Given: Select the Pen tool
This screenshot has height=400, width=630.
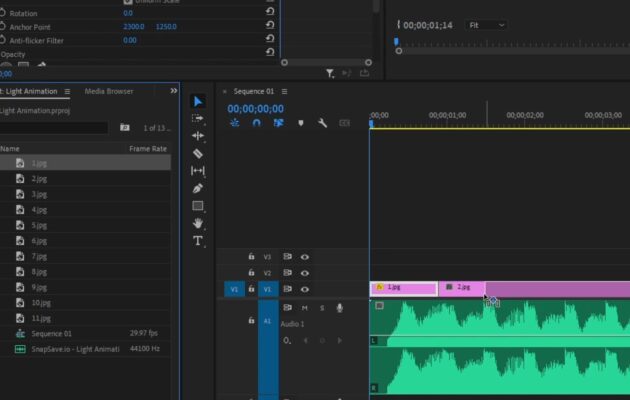Looking at the screenshot, I should 198,188.
